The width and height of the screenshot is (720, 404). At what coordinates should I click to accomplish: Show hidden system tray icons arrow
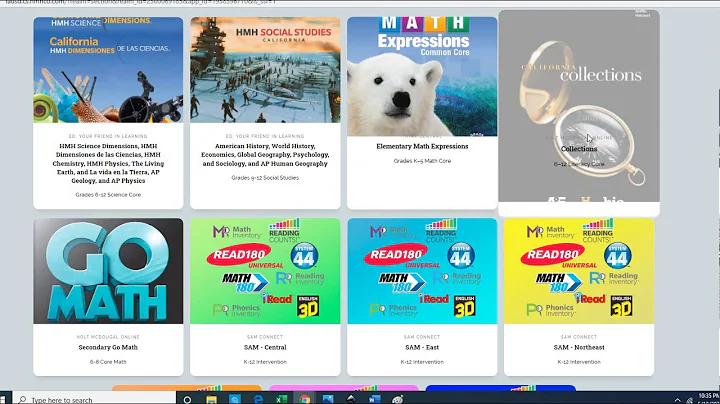(x=677, y=400)
